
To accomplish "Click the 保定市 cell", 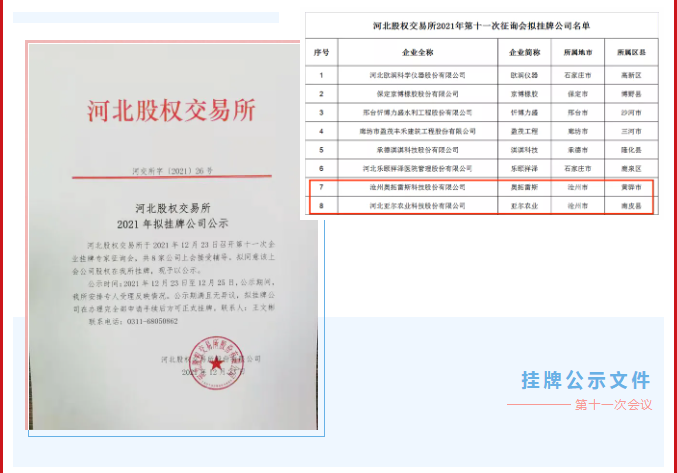I will point(578,94).
